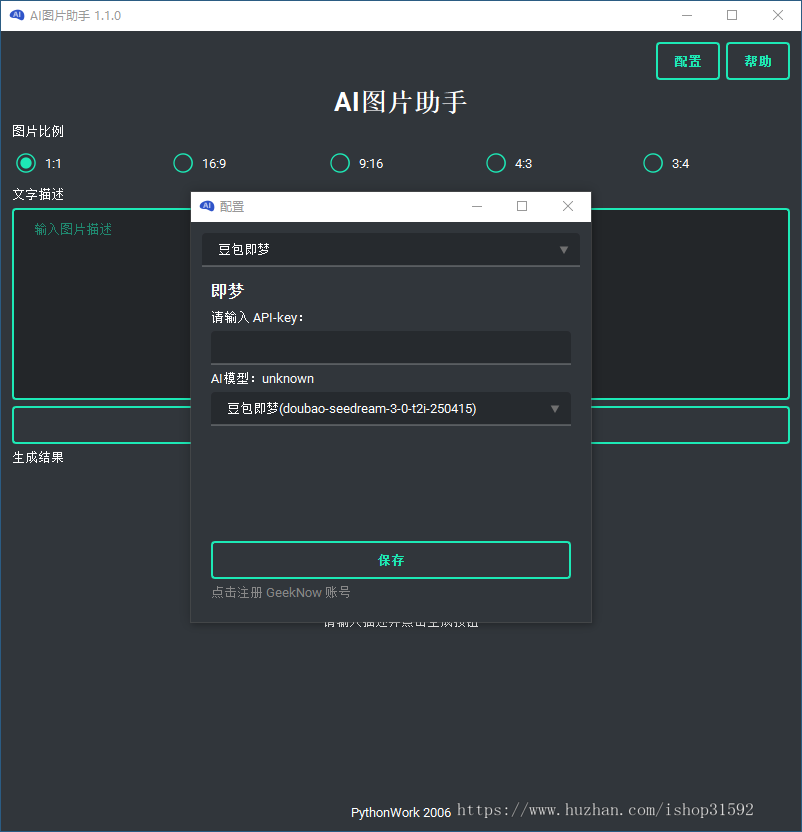Click the AI logo icon in 配置 dialog title
Viewport: 802px width, 832px height.
point(207,206)
